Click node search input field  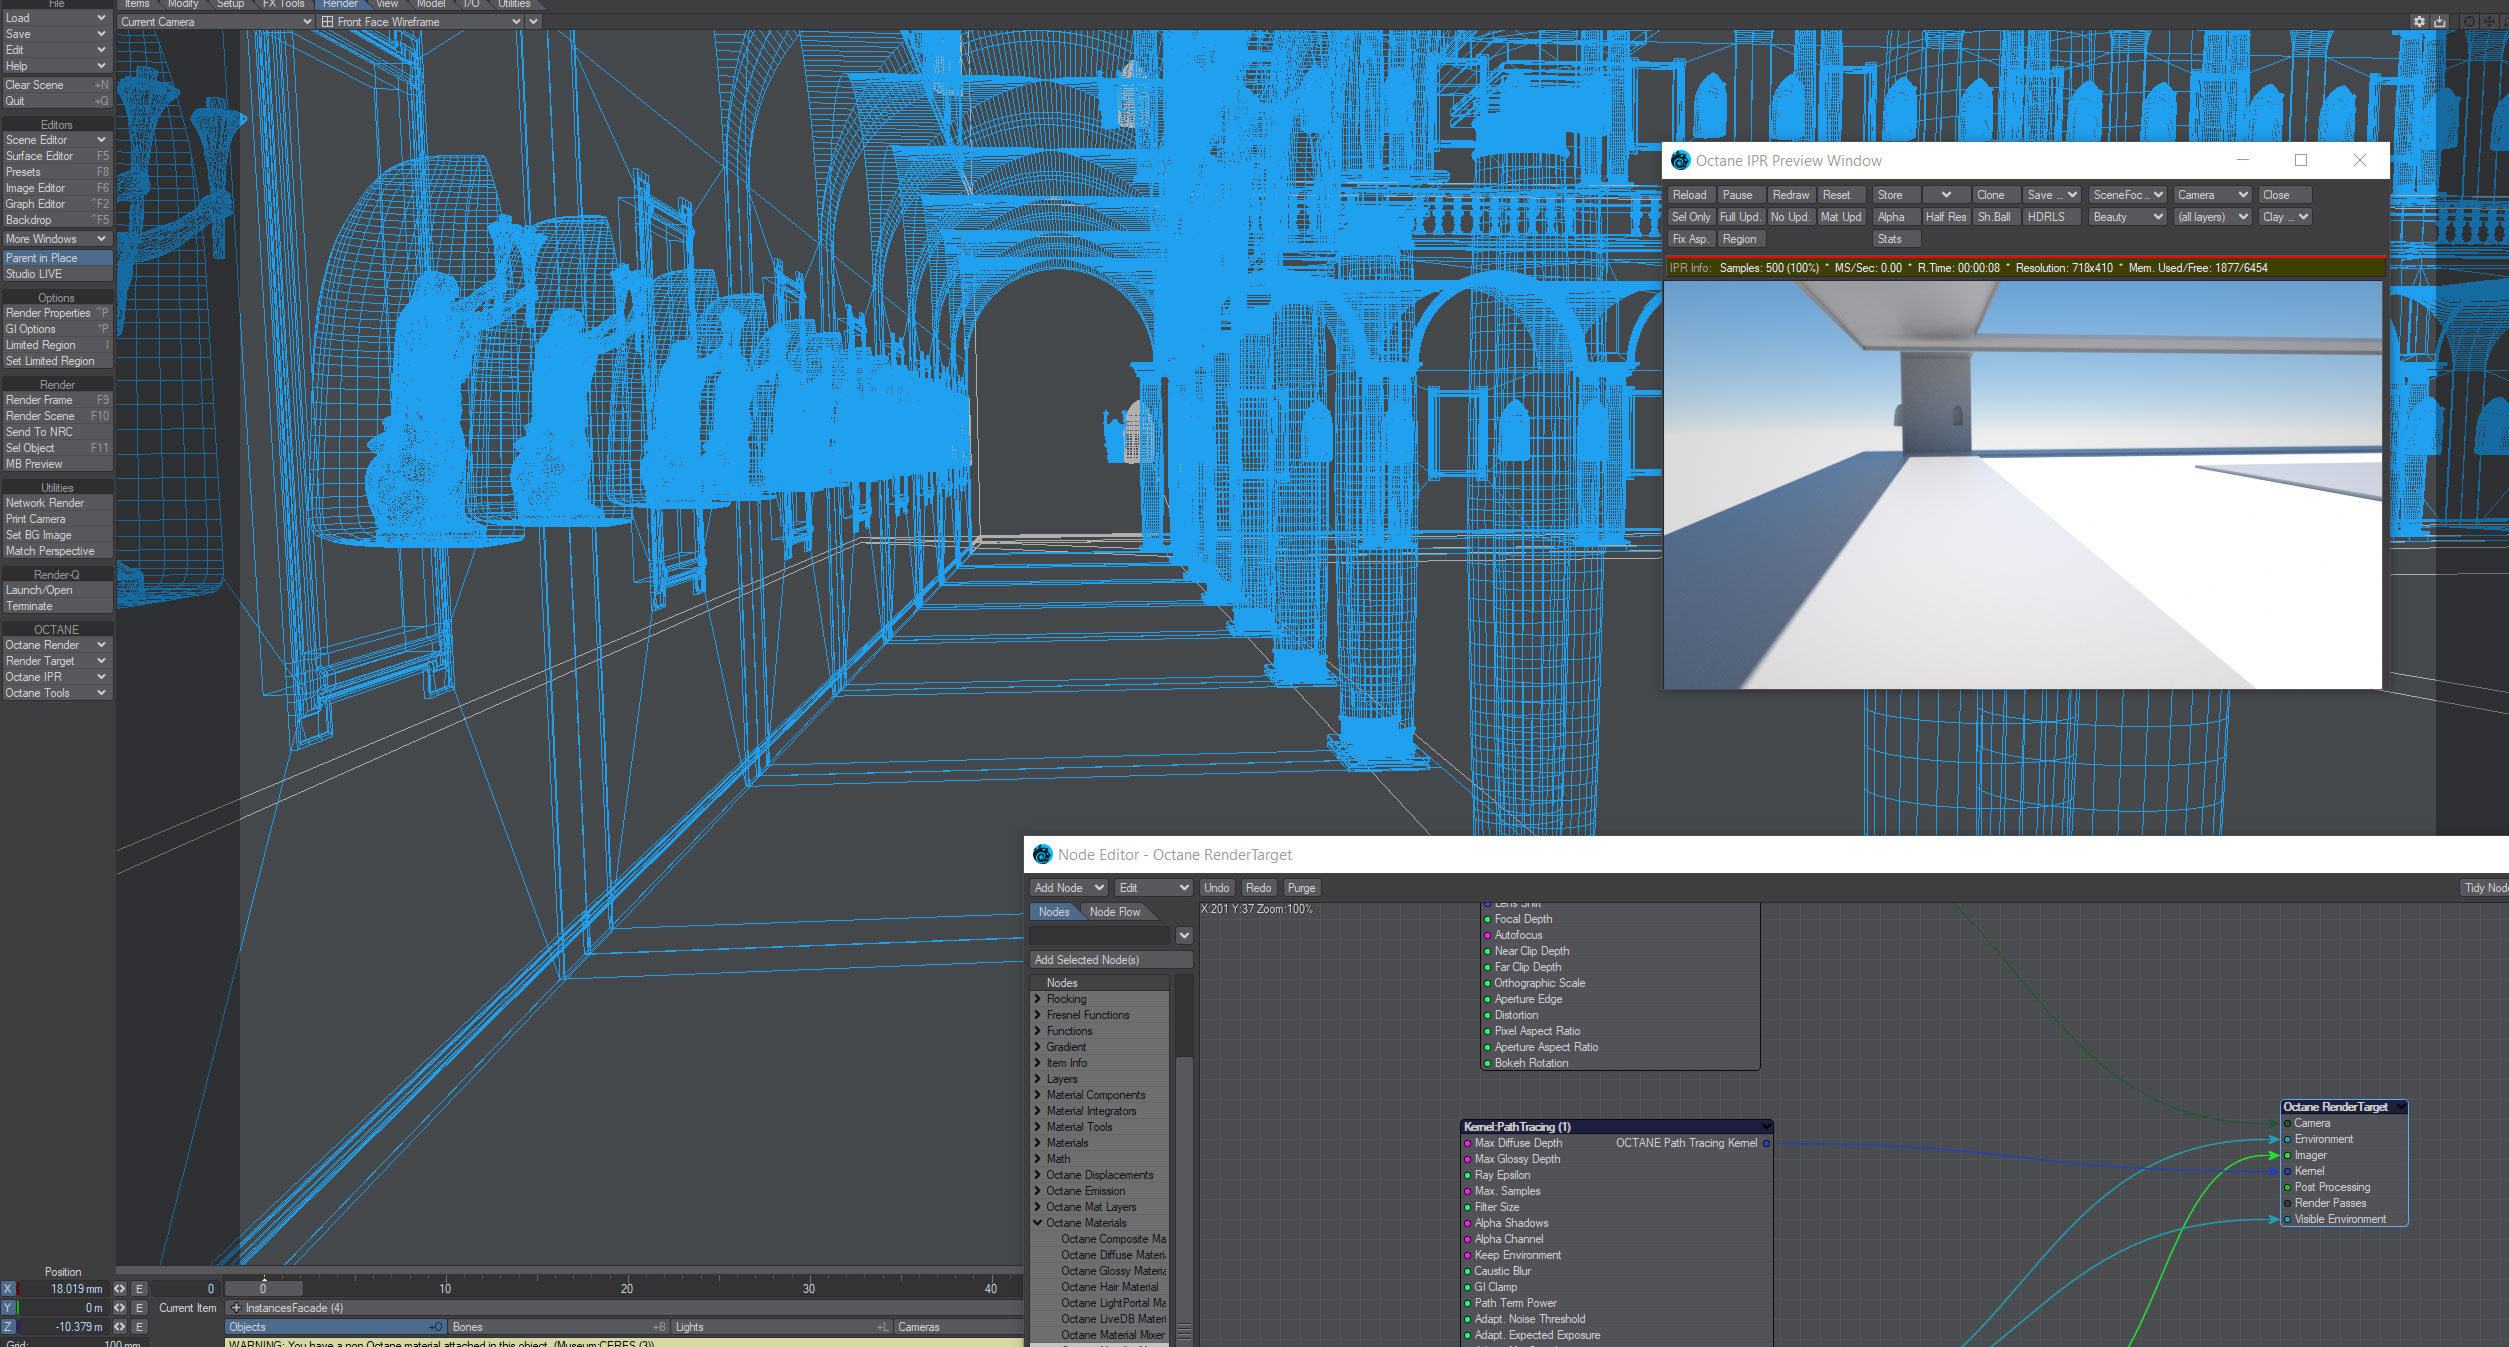click(x=1099, y=936)
